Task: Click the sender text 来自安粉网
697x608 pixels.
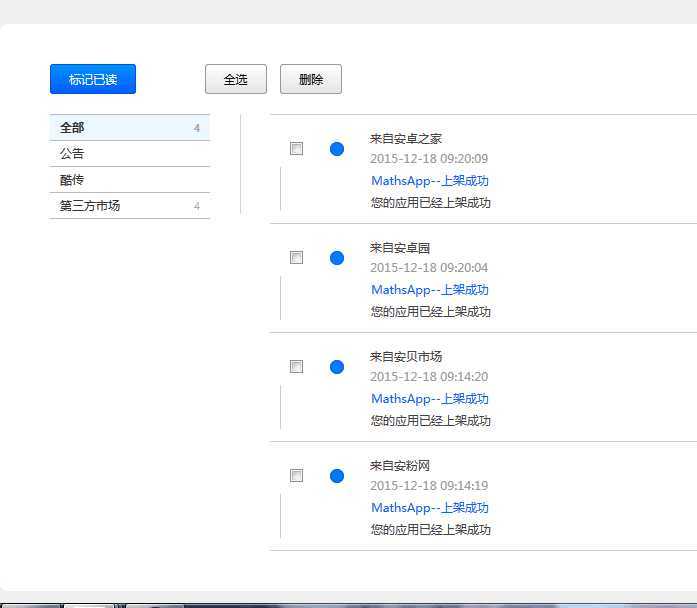Action: [x=400, y=465]
